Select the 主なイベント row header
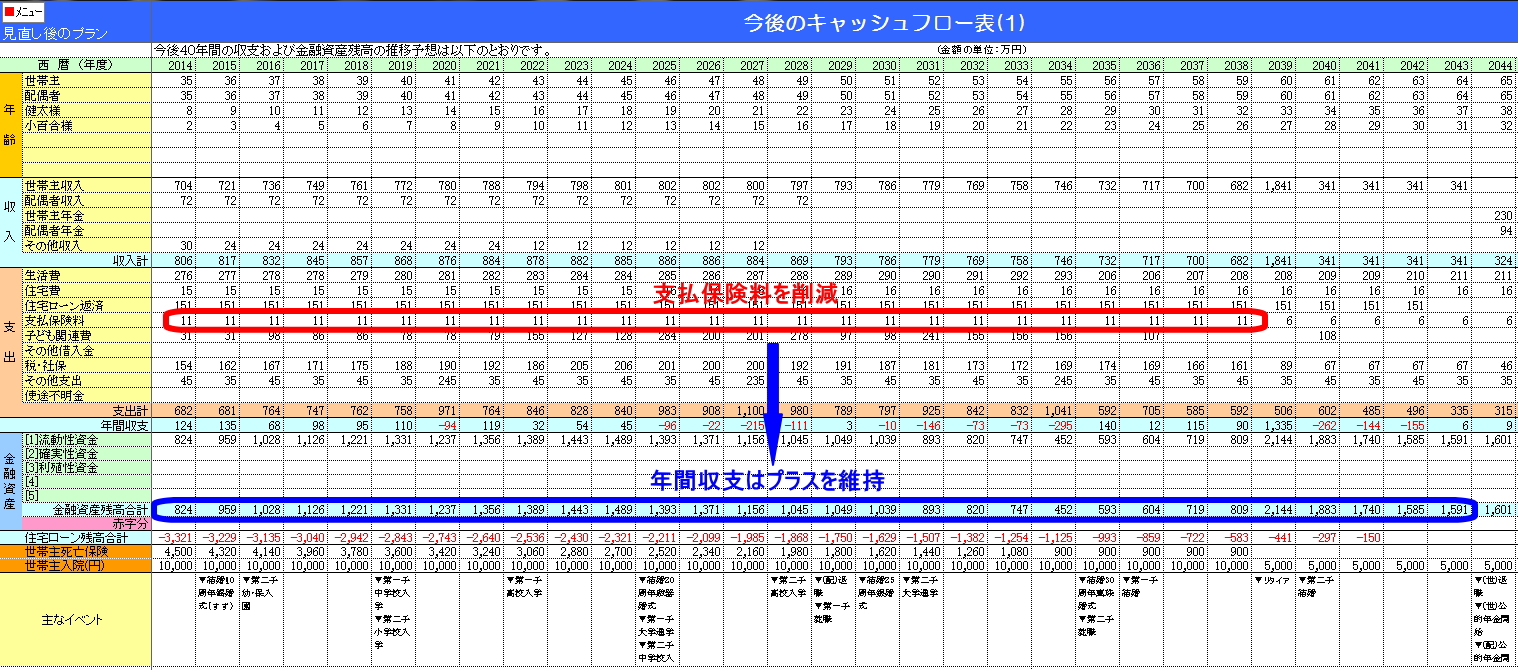Image resolution: width=1518 pixels, height=670 pixels. pos(76,620)
